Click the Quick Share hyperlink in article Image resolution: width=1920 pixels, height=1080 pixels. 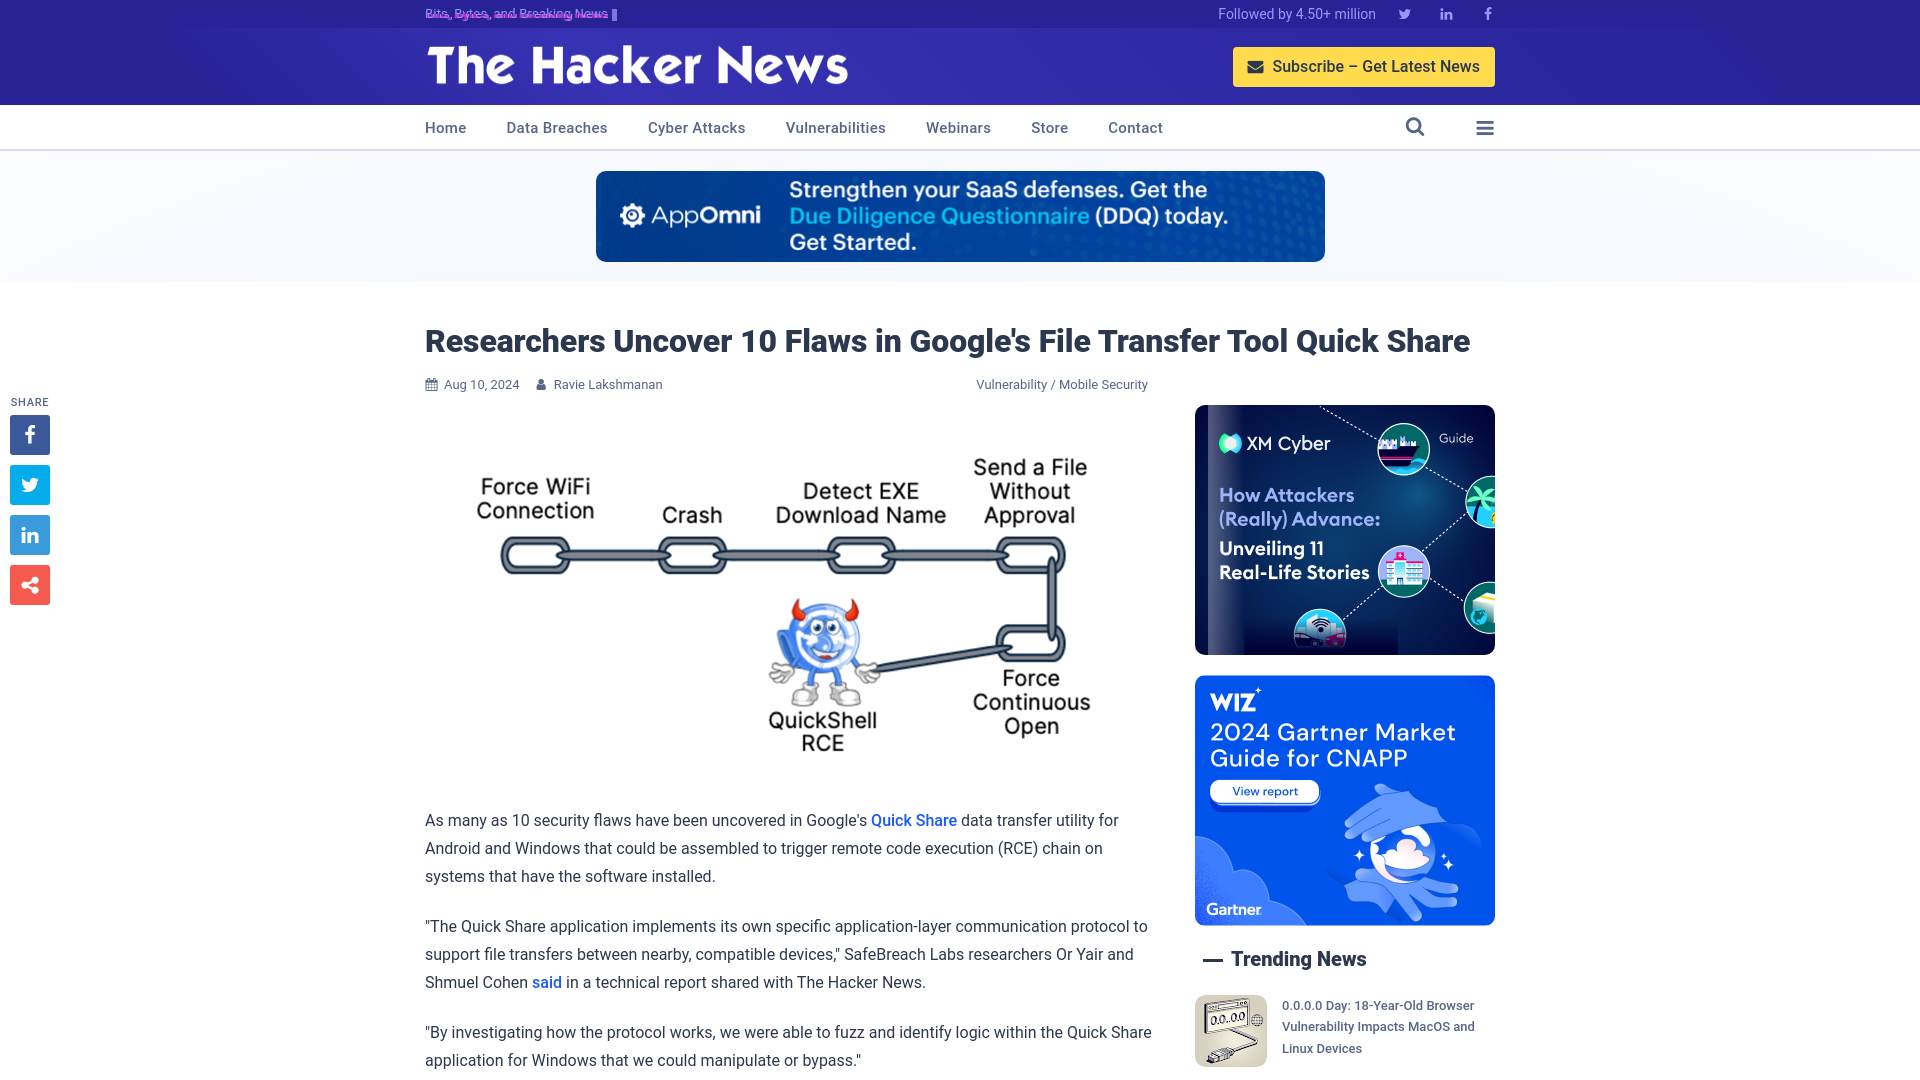tap(914, 820)
